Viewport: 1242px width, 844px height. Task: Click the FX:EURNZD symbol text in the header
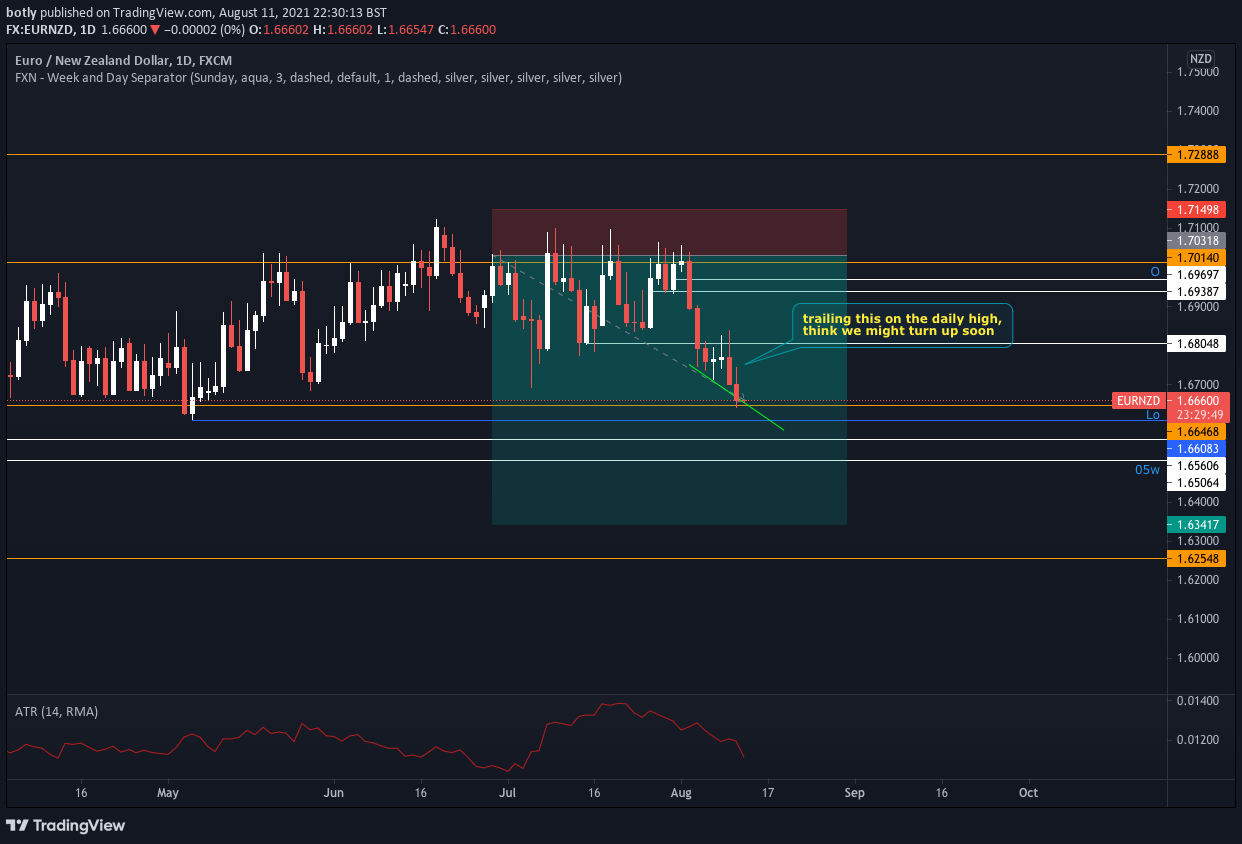tap(42, 30)
